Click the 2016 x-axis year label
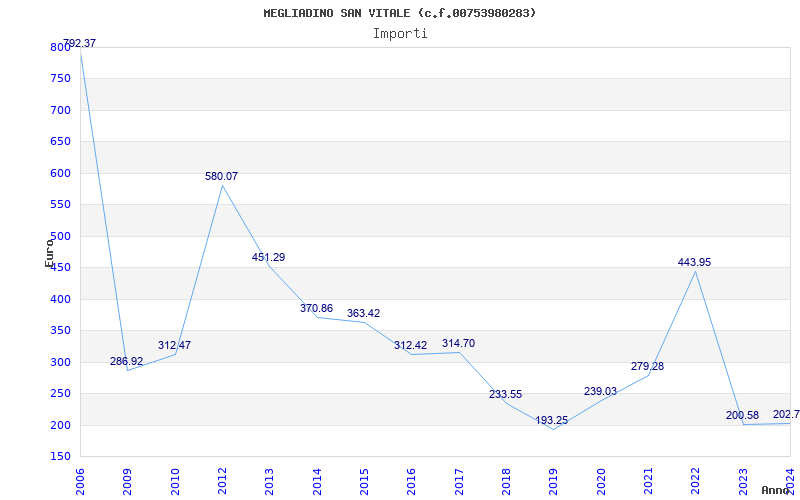This screenshot has width=800, height=500. [x=412, y=482]
